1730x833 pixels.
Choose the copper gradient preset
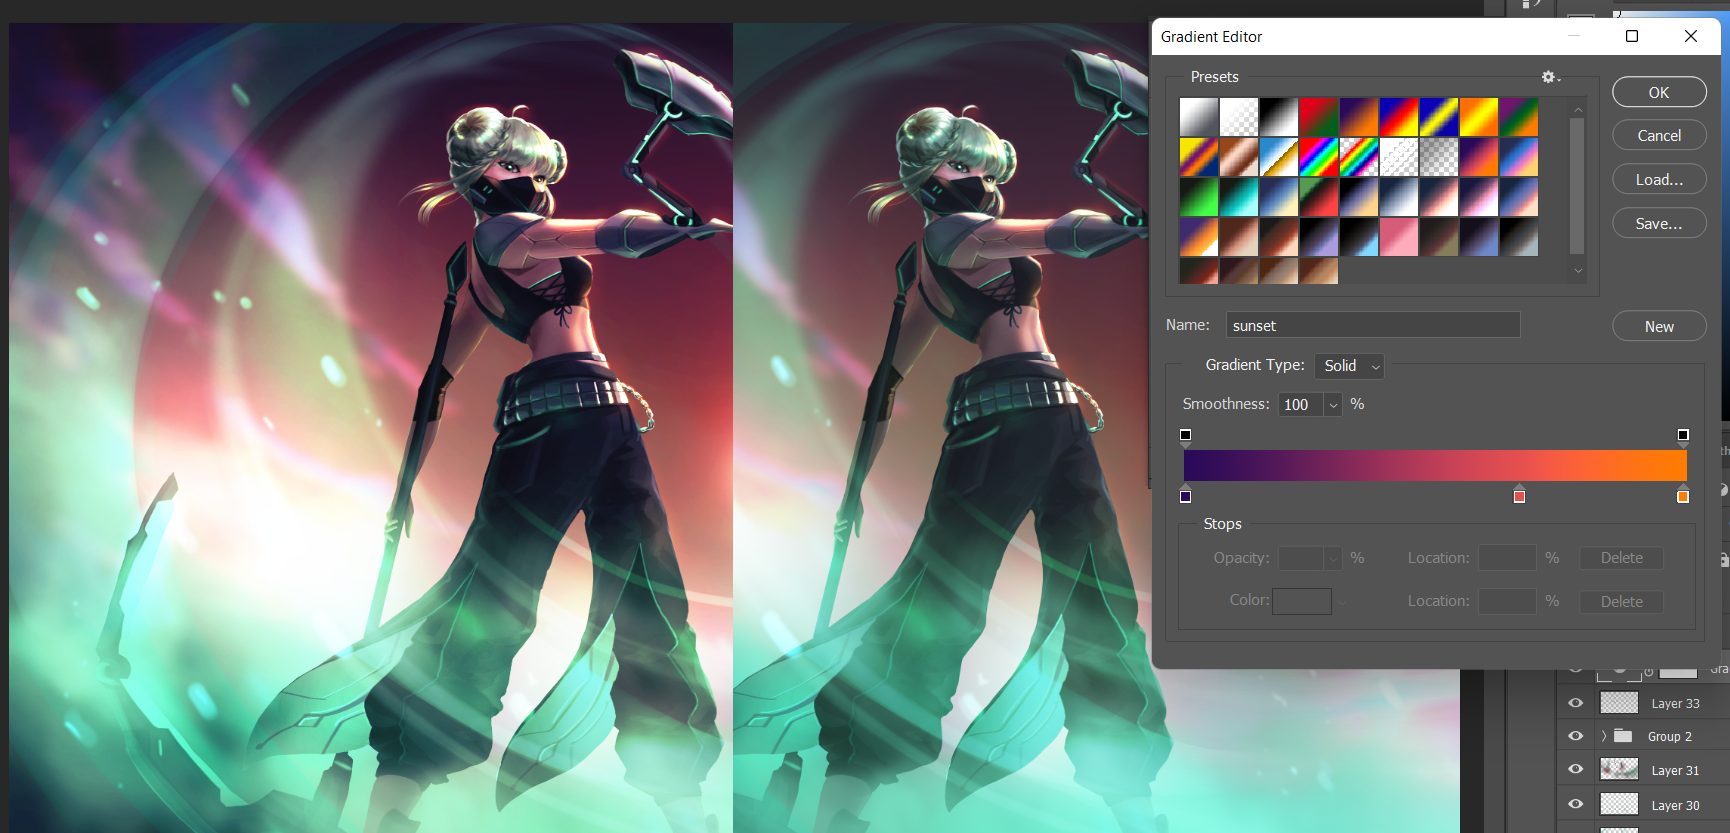tap(1239, 157)
